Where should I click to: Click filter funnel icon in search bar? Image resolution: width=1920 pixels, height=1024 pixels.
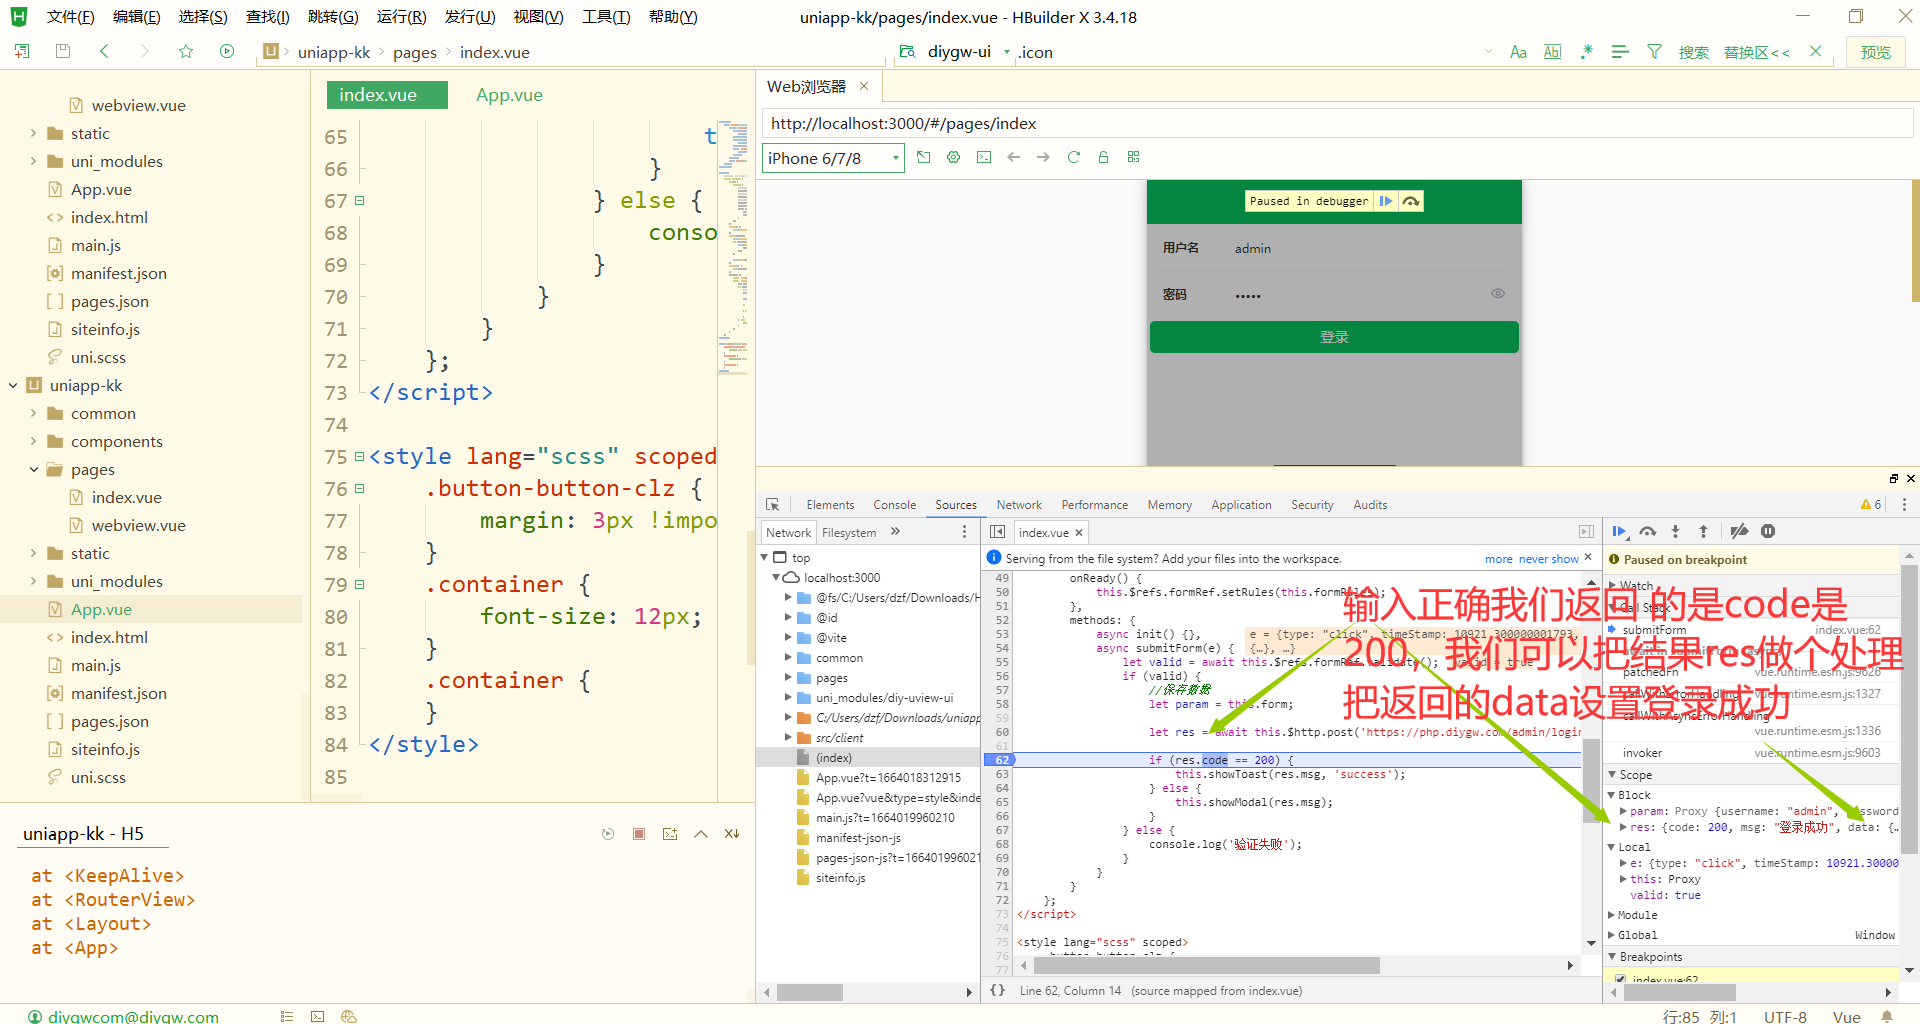tap(1654, 51)
